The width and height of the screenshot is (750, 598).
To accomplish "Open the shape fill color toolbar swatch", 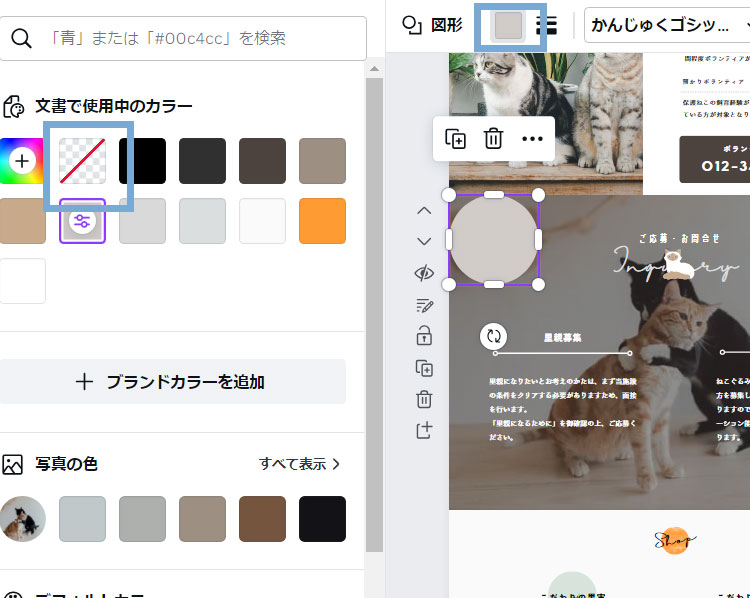I will point(508,25).
